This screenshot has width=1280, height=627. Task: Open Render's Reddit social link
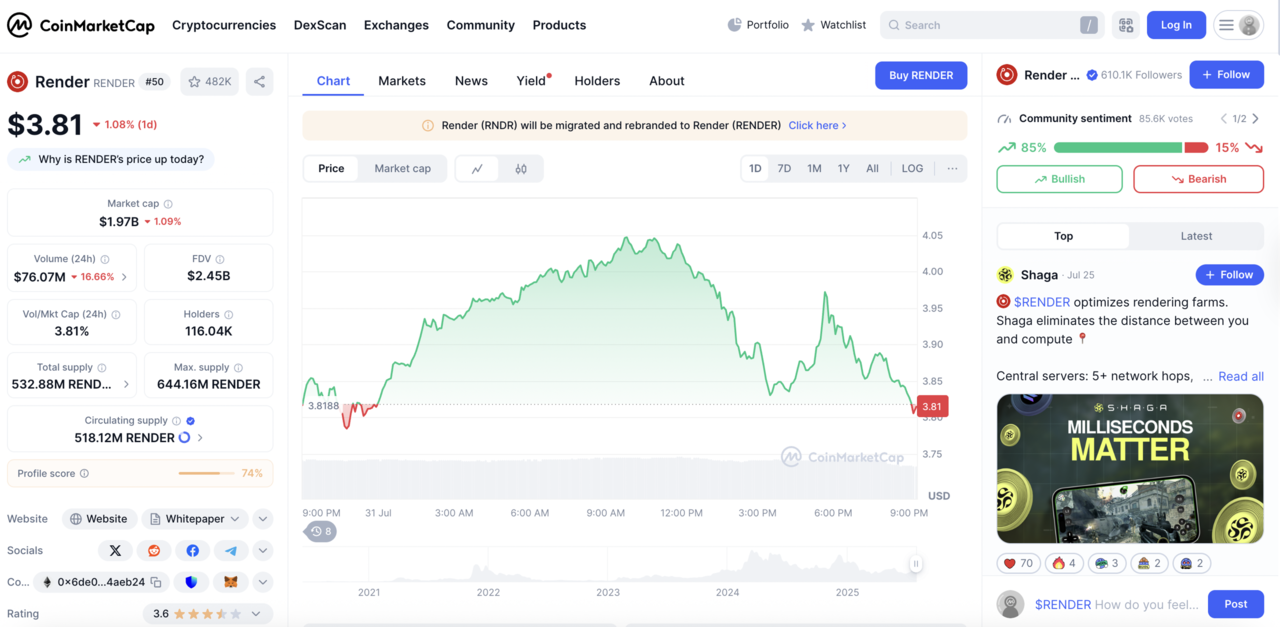pos(154,551)
